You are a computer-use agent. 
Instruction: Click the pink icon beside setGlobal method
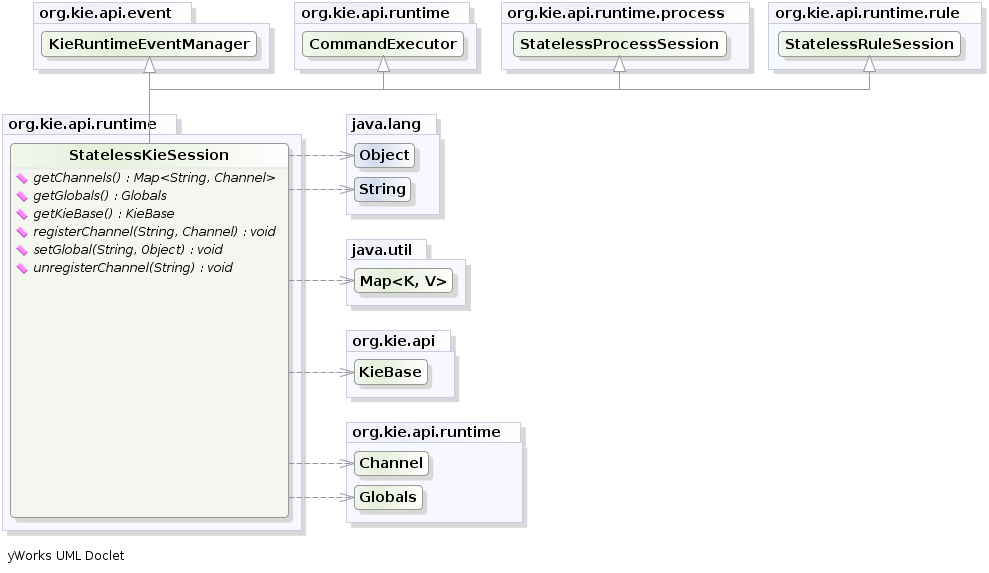coord(22,250)
